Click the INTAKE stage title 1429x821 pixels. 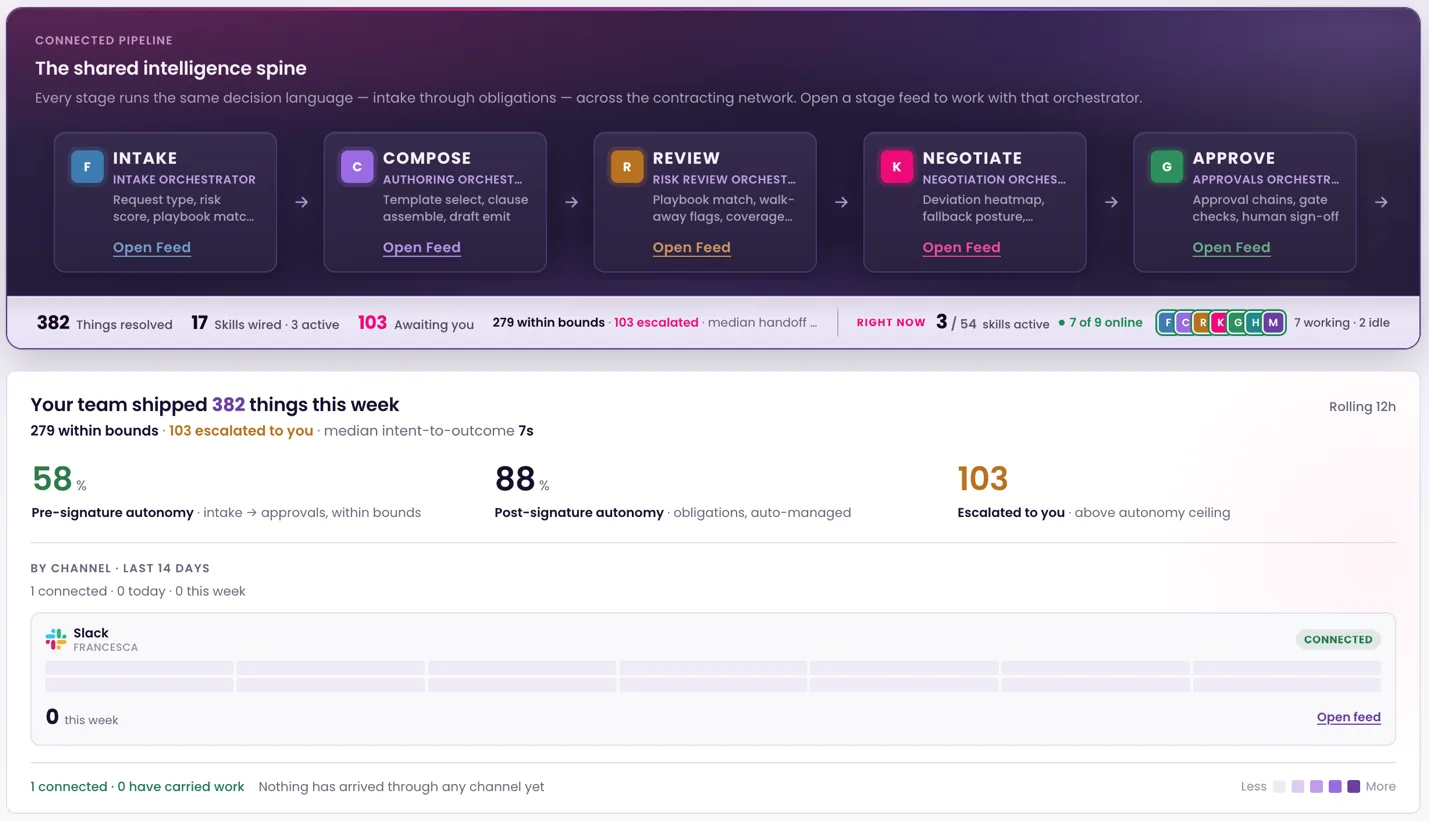(145, 158)
